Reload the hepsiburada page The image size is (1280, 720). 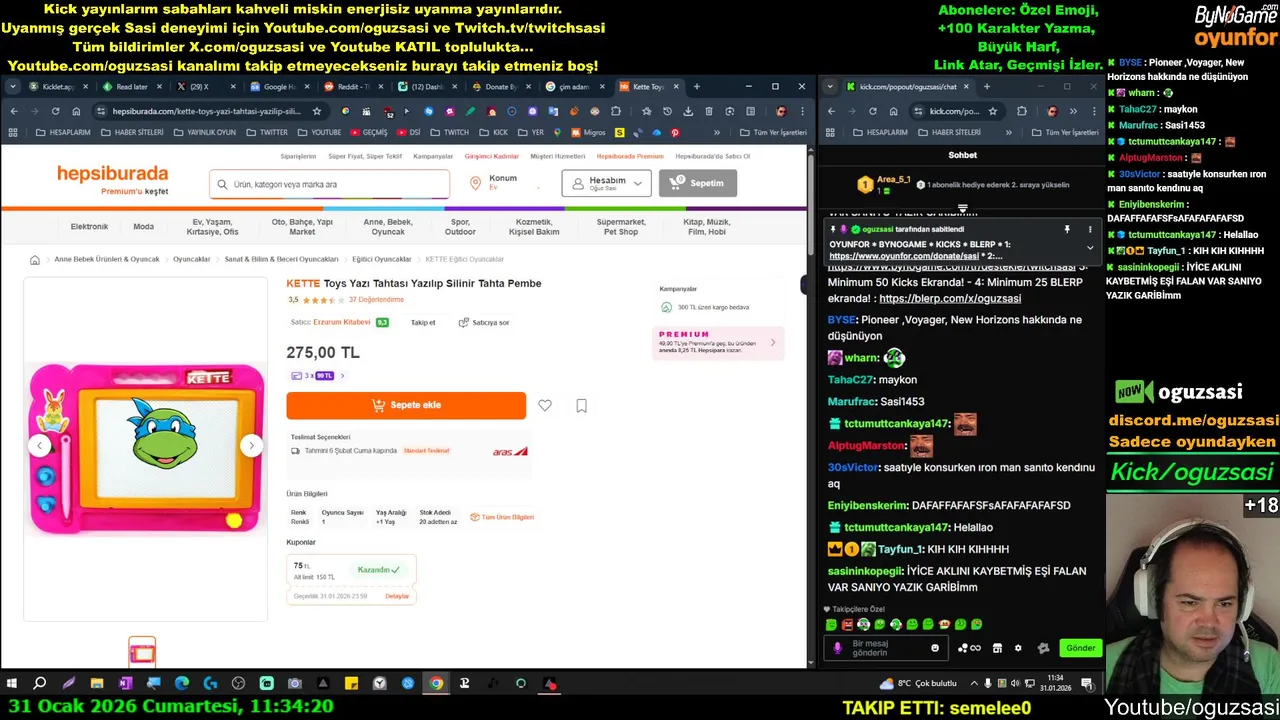(x=55, y=111)
